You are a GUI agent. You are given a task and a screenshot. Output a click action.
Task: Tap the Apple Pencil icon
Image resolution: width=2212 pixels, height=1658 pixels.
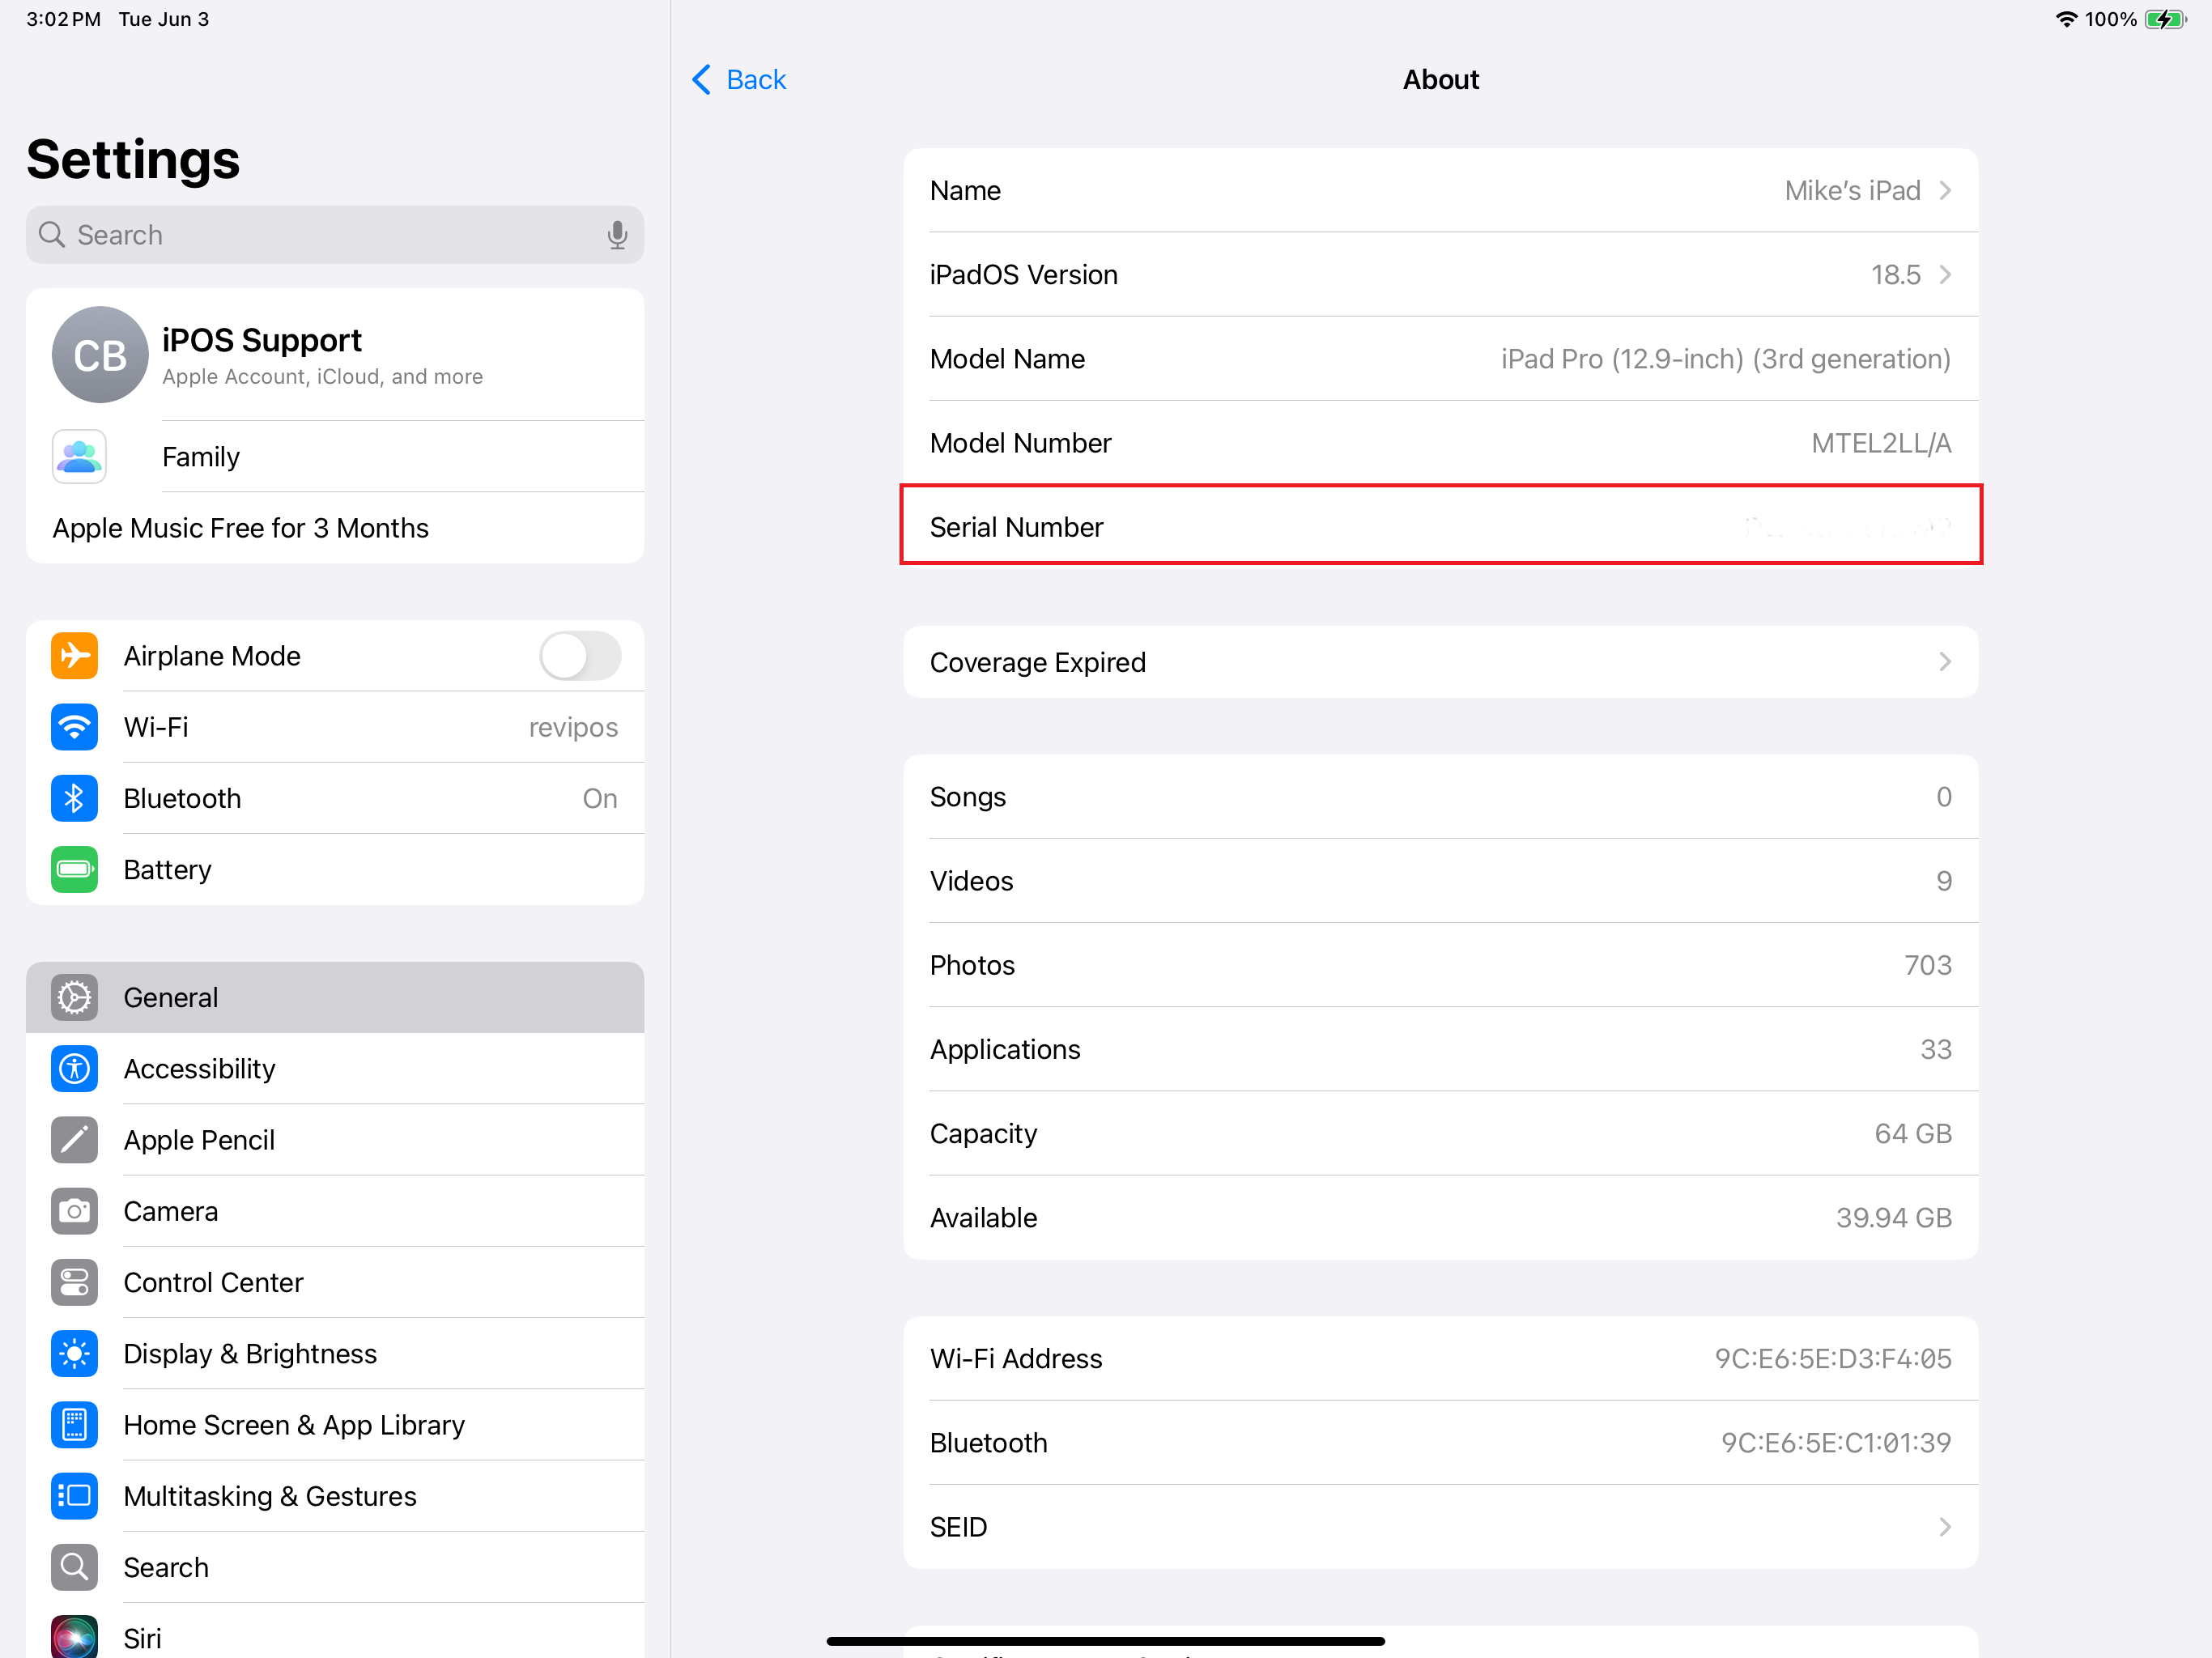coord(74,1140)
